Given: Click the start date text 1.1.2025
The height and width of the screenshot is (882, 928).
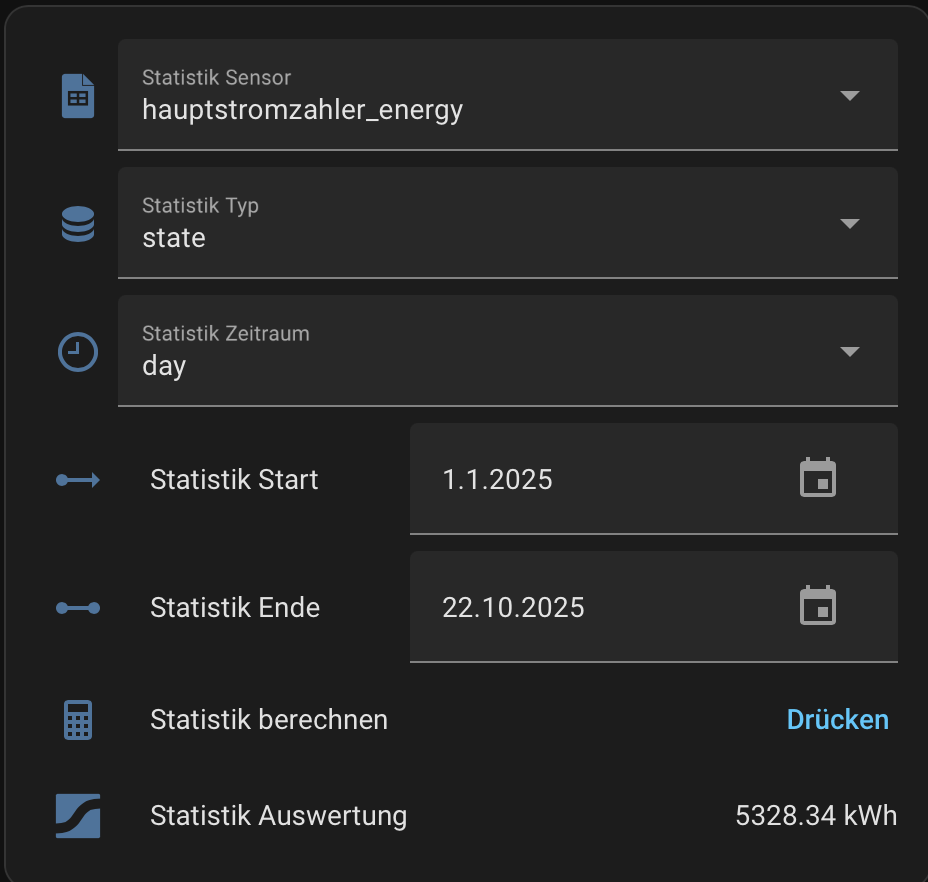Looking at the screenshot, I should 497,480.
